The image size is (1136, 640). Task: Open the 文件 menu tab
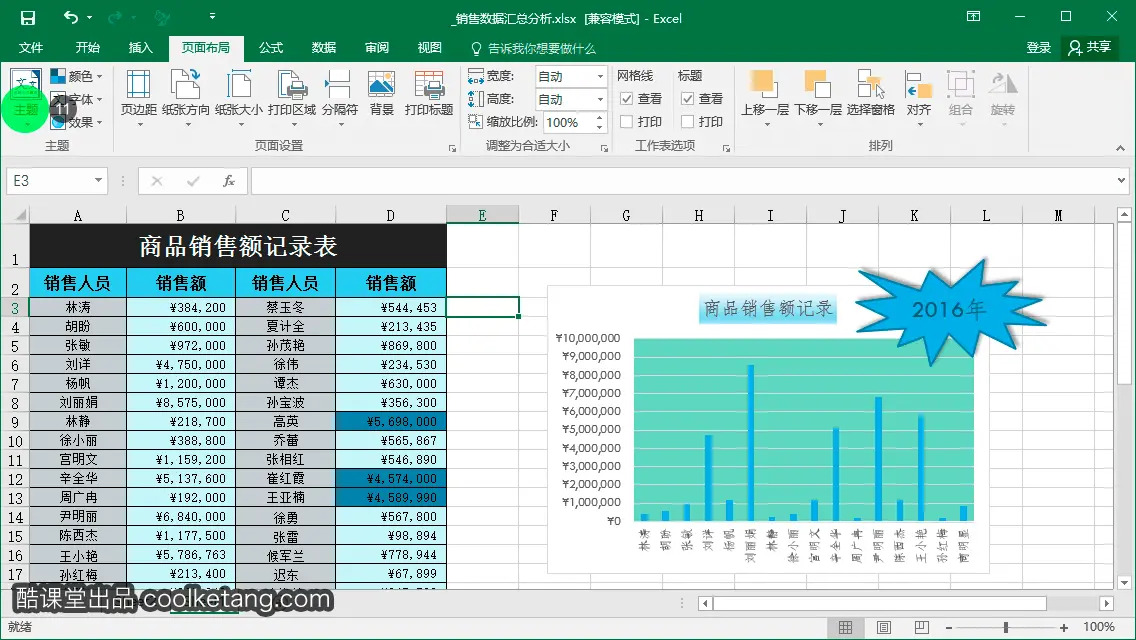click(30, 48)
